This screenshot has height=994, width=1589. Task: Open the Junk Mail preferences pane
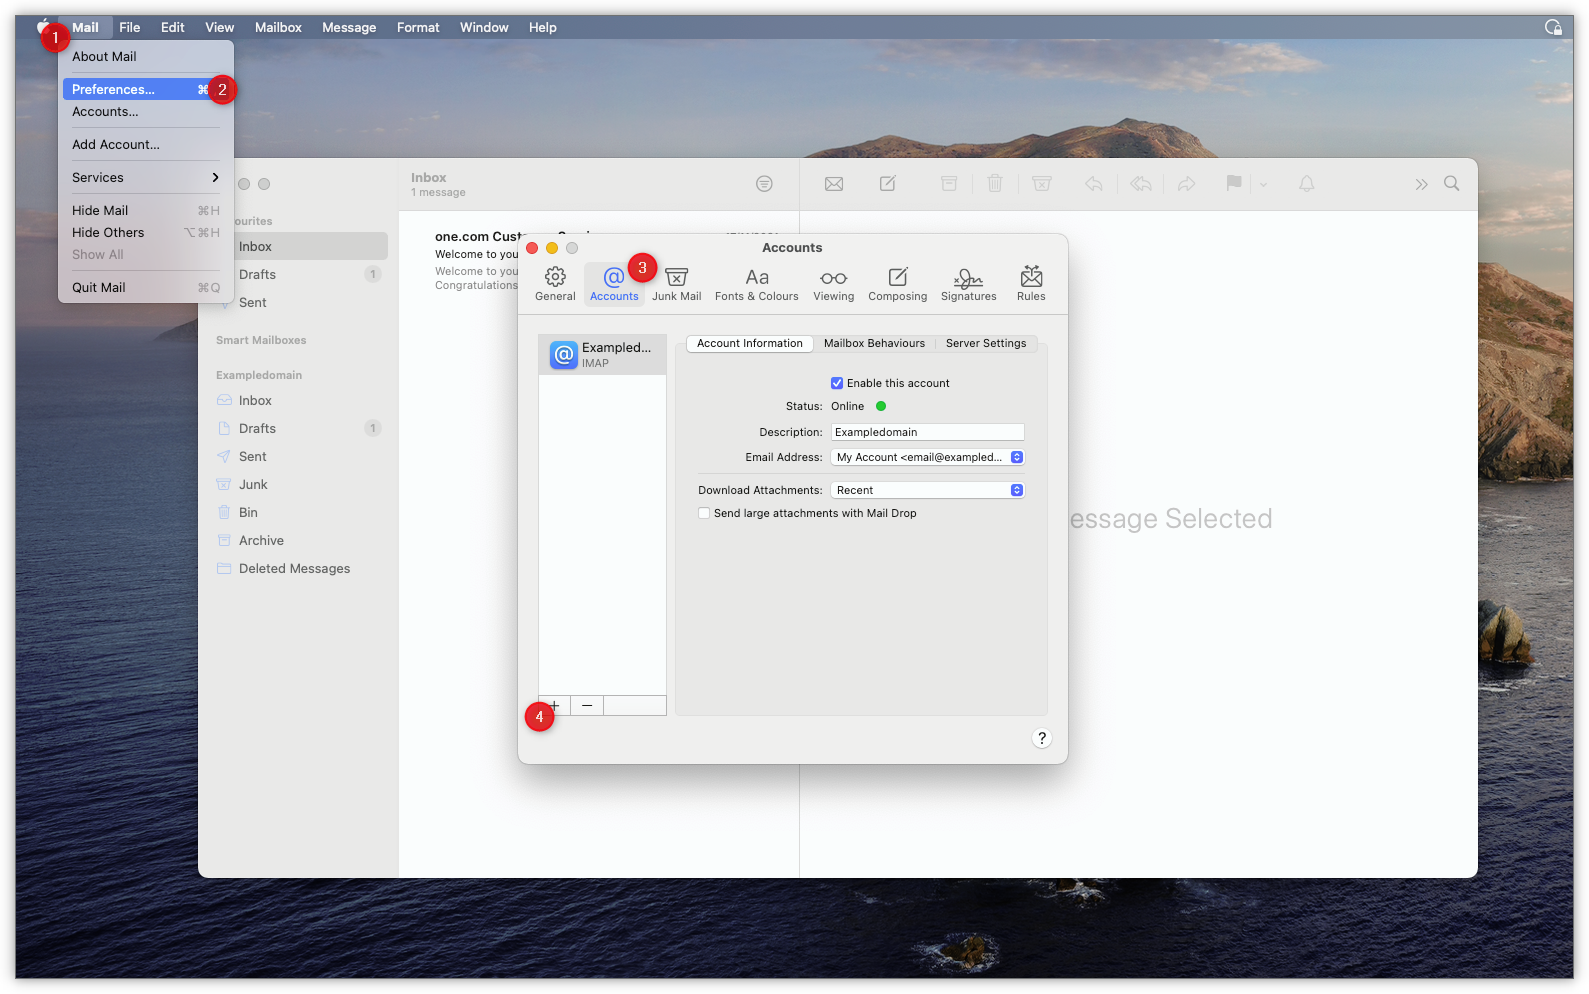pos(676,283)
